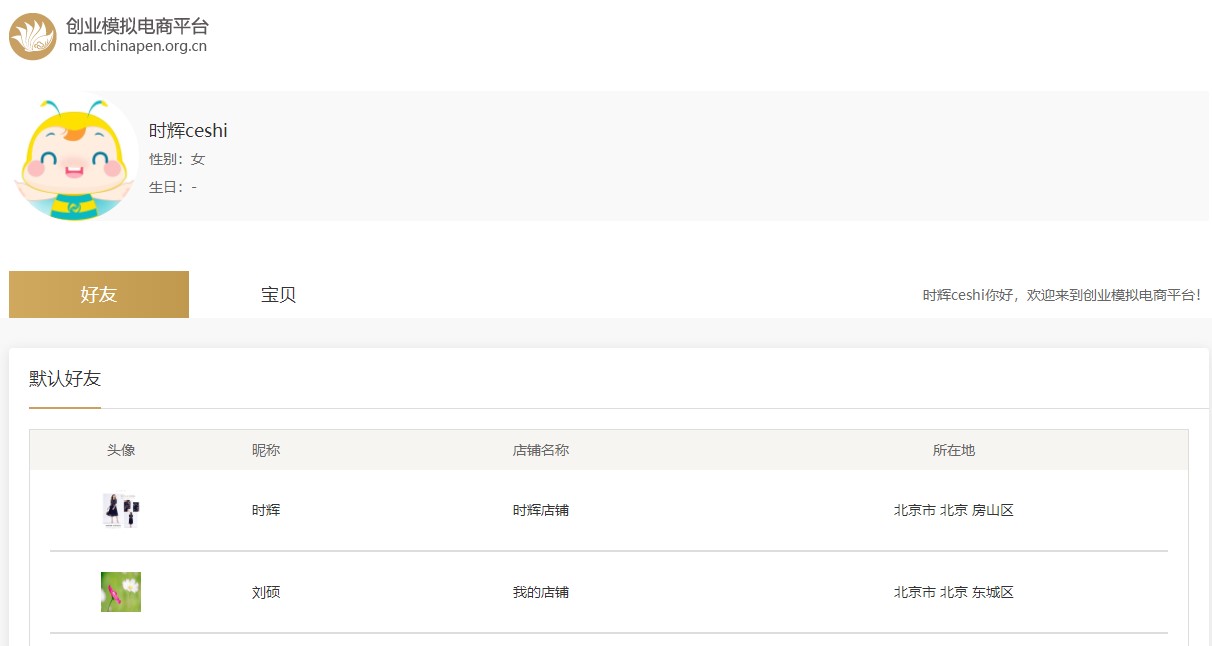This screenshot has height=646, width=1212.
Task: Click friend nickname 刘硕
Action: (x=266, y=592)
